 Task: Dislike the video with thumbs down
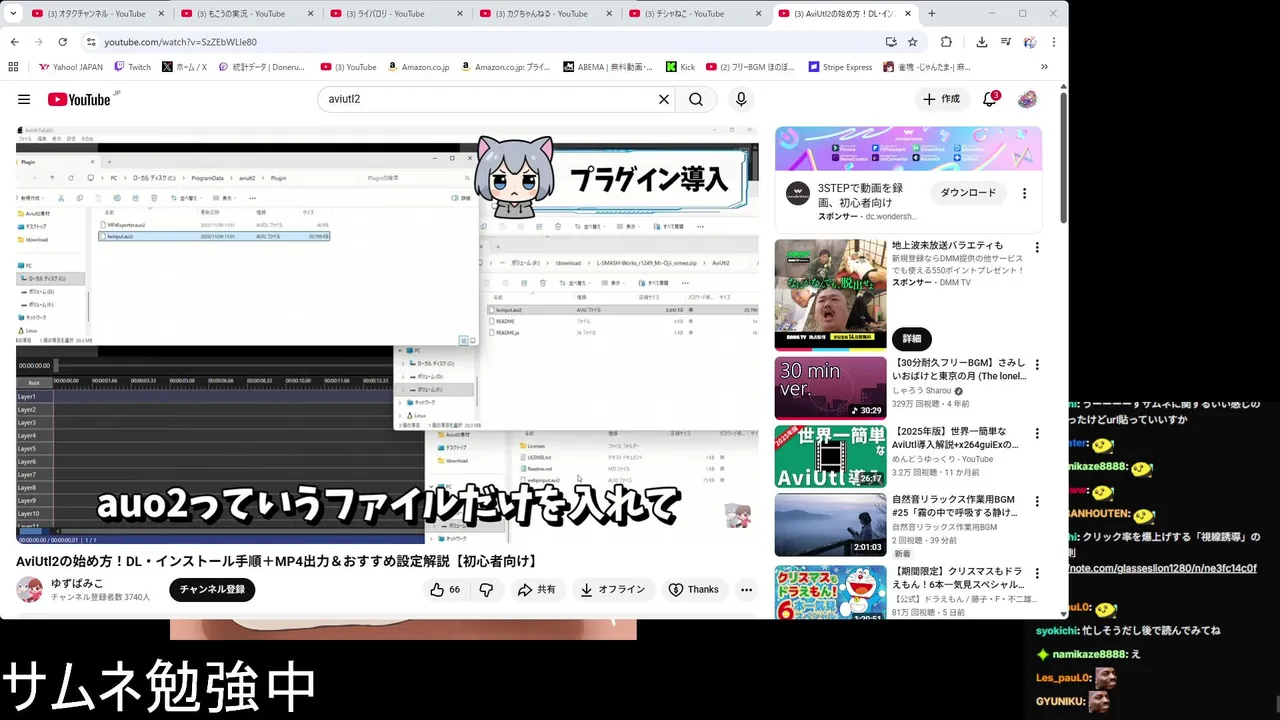pyautogui.click(x=486, y=590)
